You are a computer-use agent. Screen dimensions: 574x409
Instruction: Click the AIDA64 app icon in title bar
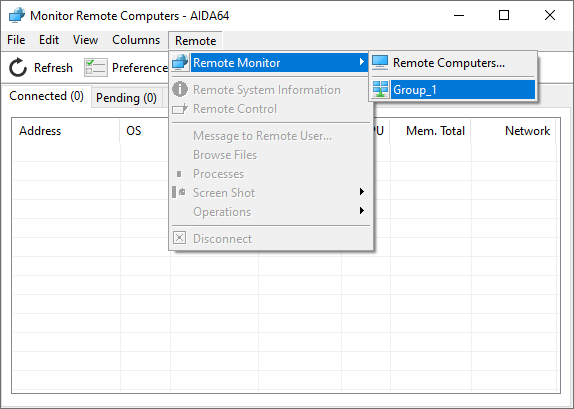click(x=17, y=15)
